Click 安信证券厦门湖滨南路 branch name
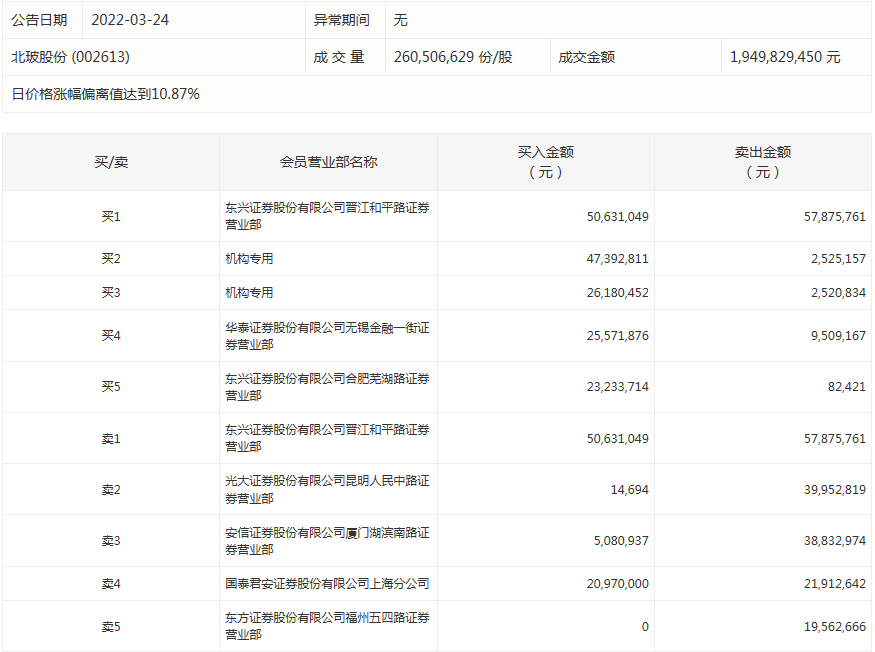 [327, 541]
